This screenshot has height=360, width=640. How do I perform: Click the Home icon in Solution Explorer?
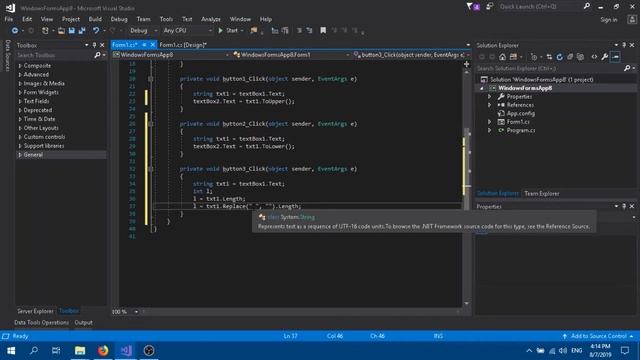[x=502, y=57]
